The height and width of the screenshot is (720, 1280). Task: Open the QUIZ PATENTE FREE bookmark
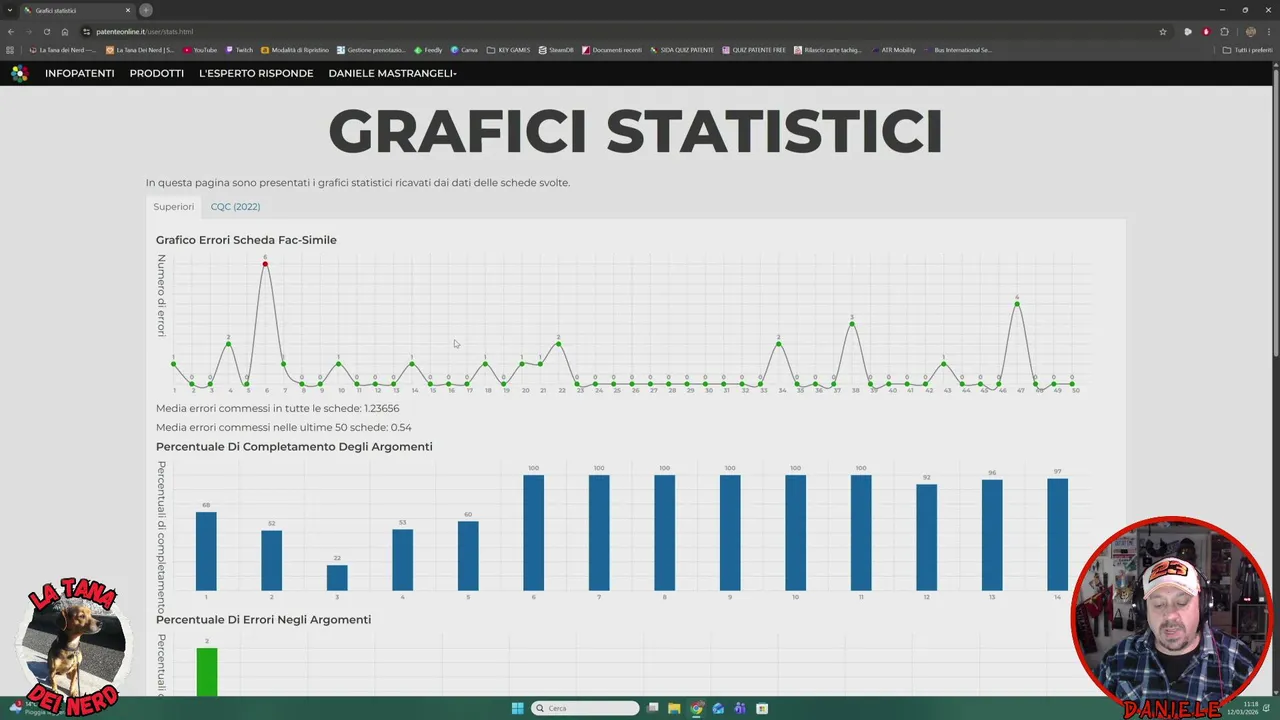pyautogui.click(x=754, y=50)
